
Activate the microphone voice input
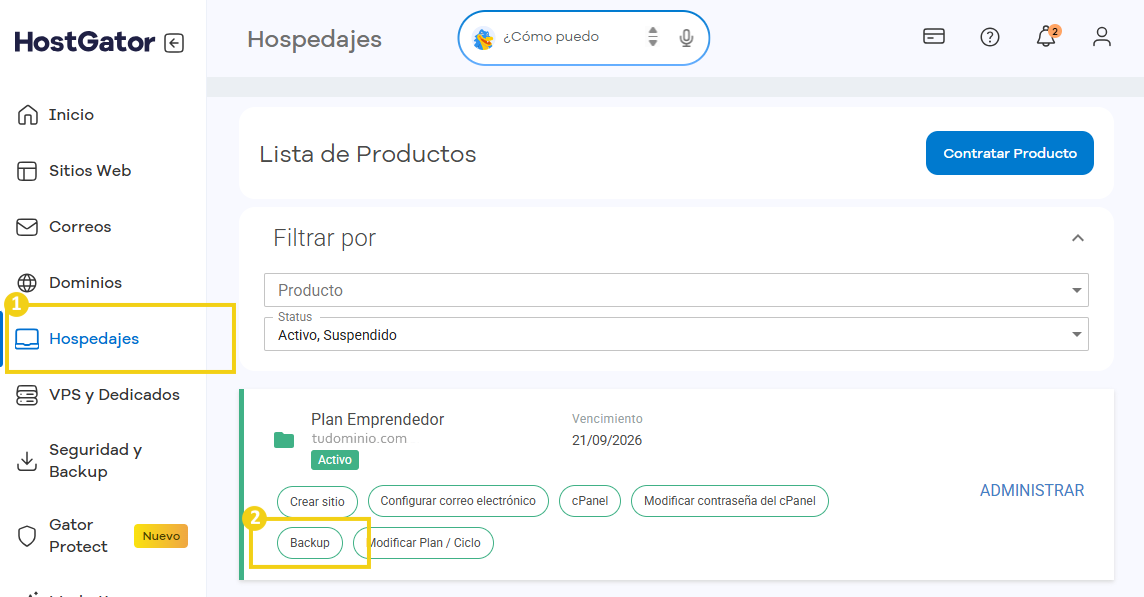tap(686, 38)
